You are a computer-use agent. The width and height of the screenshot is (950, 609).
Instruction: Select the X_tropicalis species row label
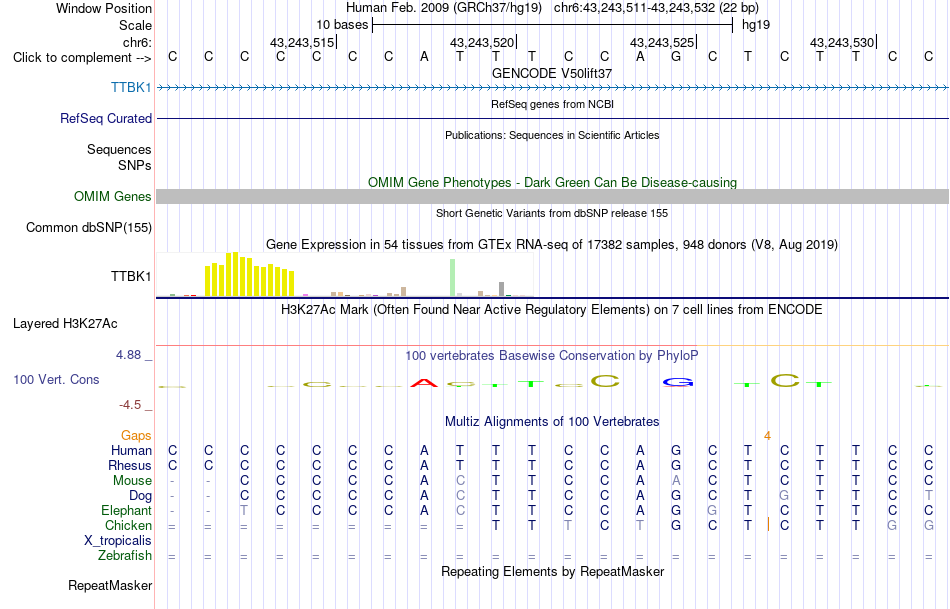[118, 541]
